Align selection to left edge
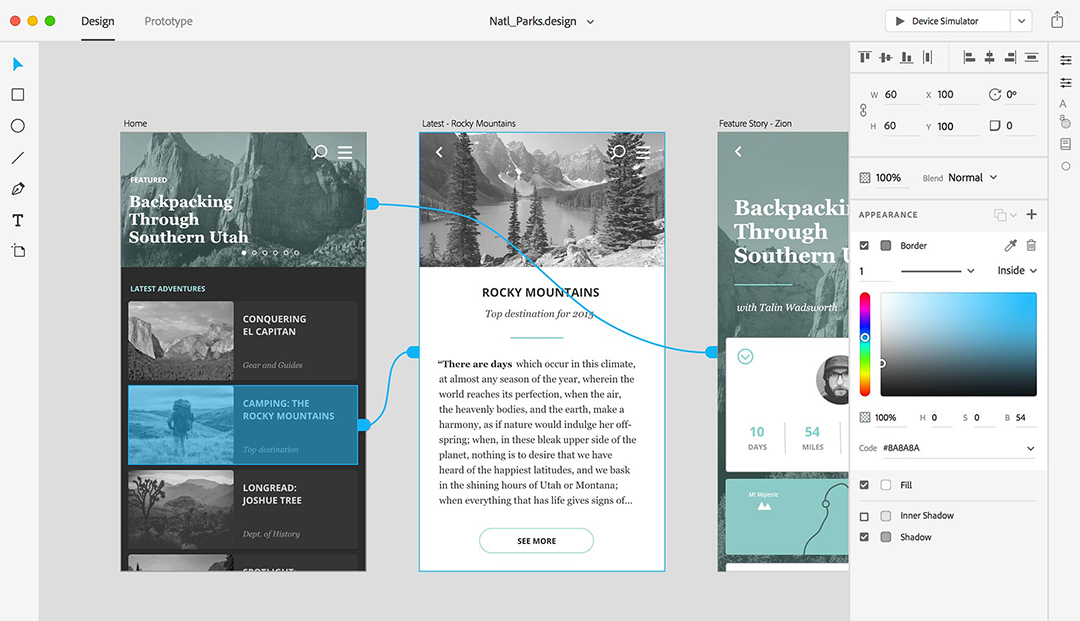 969,57
